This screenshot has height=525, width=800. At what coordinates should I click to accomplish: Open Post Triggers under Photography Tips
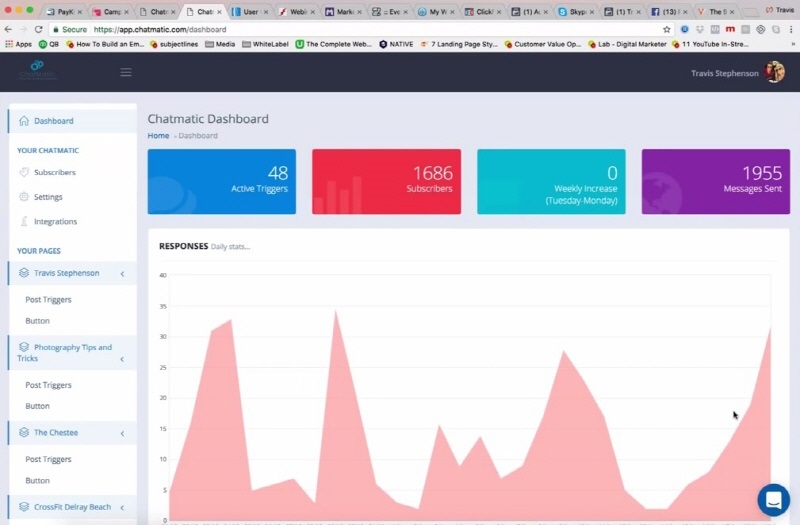pyautogui.click(x=48, y=385)
